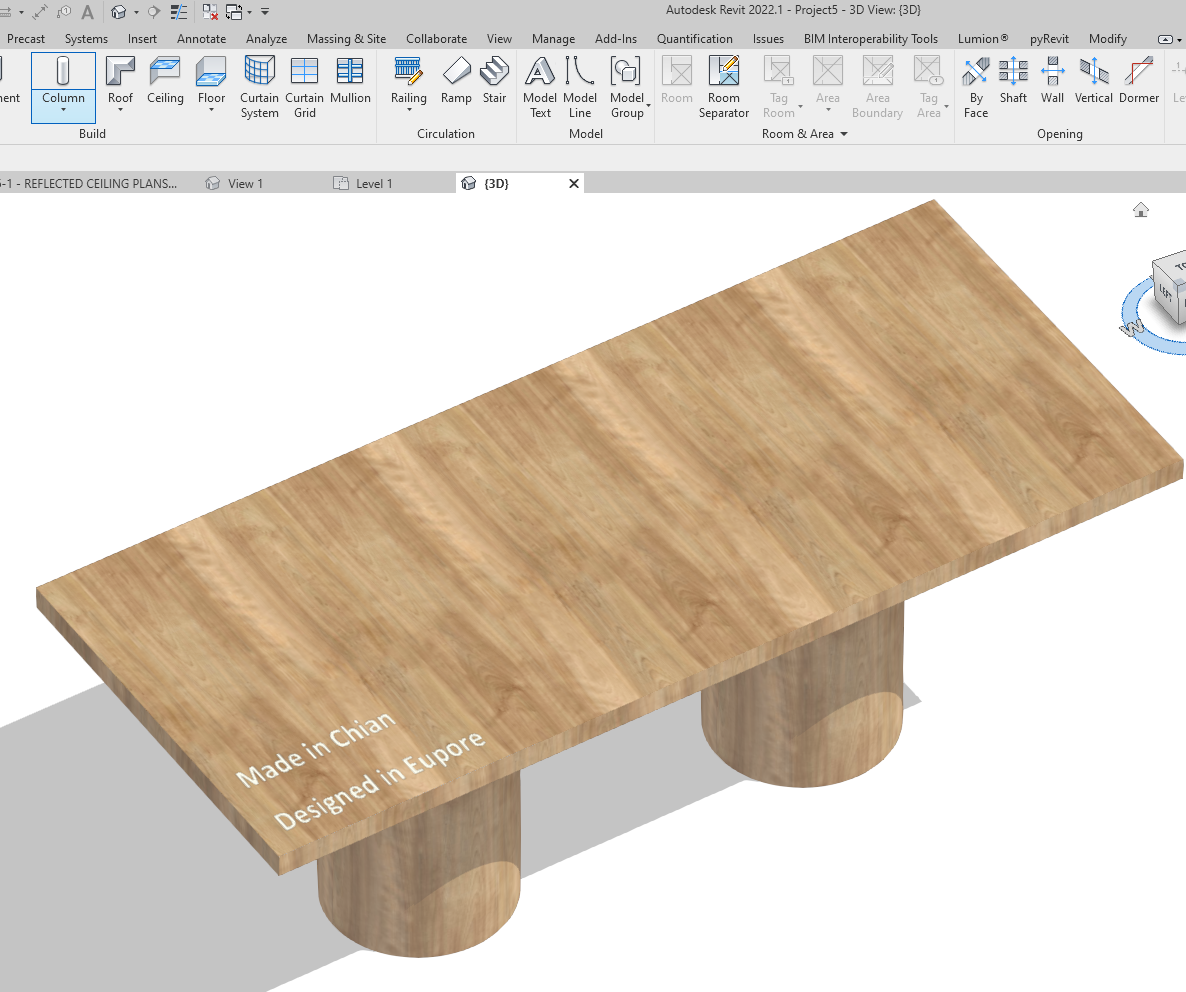Switch to the Manage ribbon tab
The height and width of the screenshot is (992, 1186).
[x=553, y=38]
